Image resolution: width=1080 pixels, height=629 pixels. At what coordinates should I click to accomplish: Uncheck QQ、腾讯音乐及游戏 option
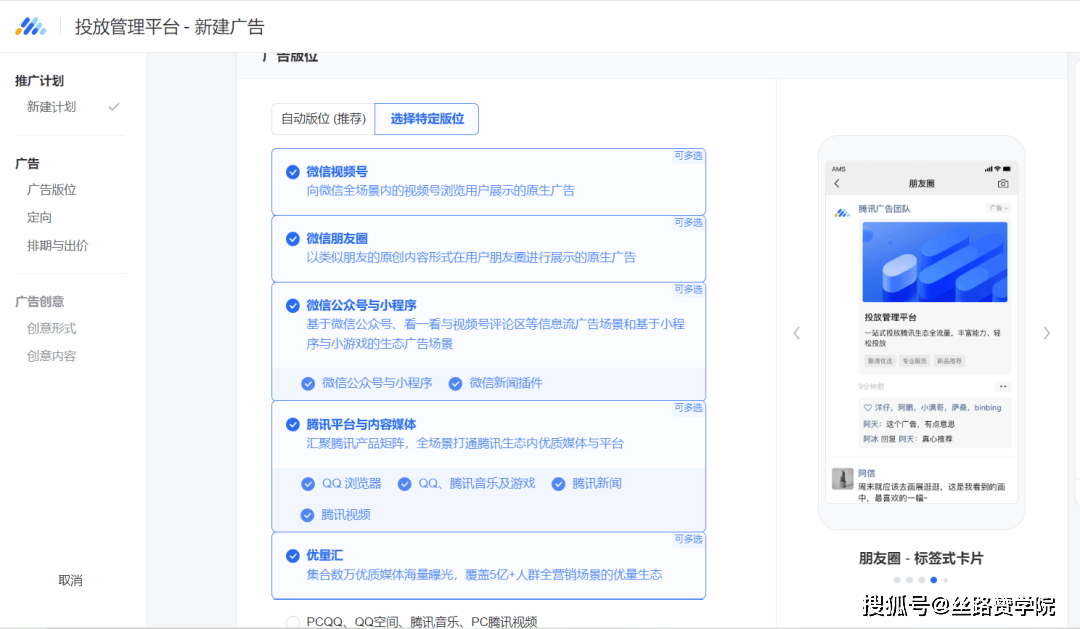[x=404, y=484]
